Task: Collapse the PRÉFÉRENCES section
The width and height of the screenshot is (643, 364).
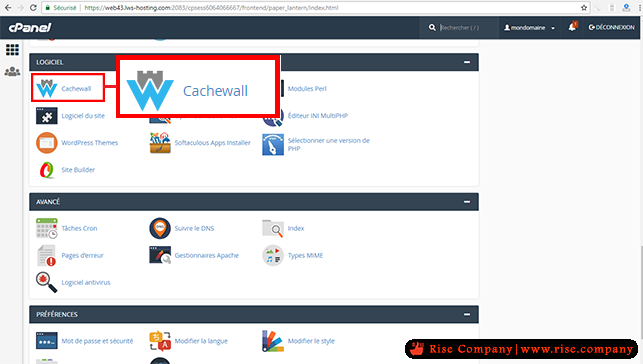Action: [x=467, y=314]
